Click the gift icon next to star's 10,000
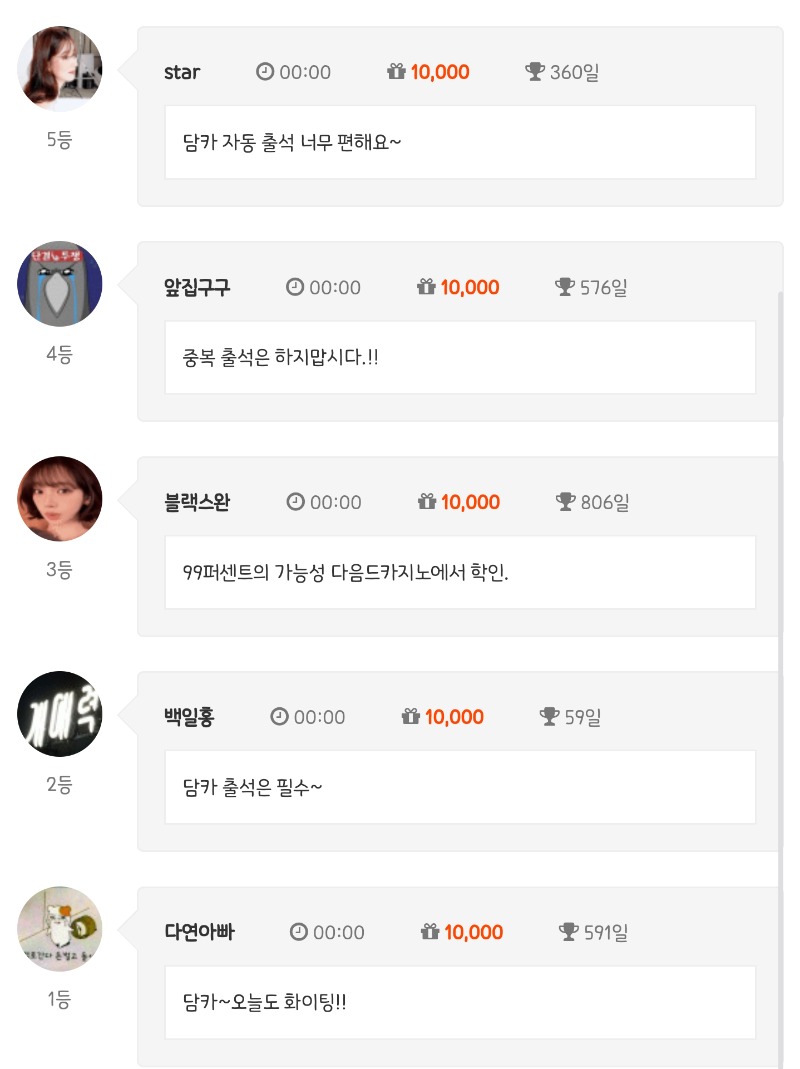Image resolution: width=800 pixels, height=1069 pixels. click(396, 72)
